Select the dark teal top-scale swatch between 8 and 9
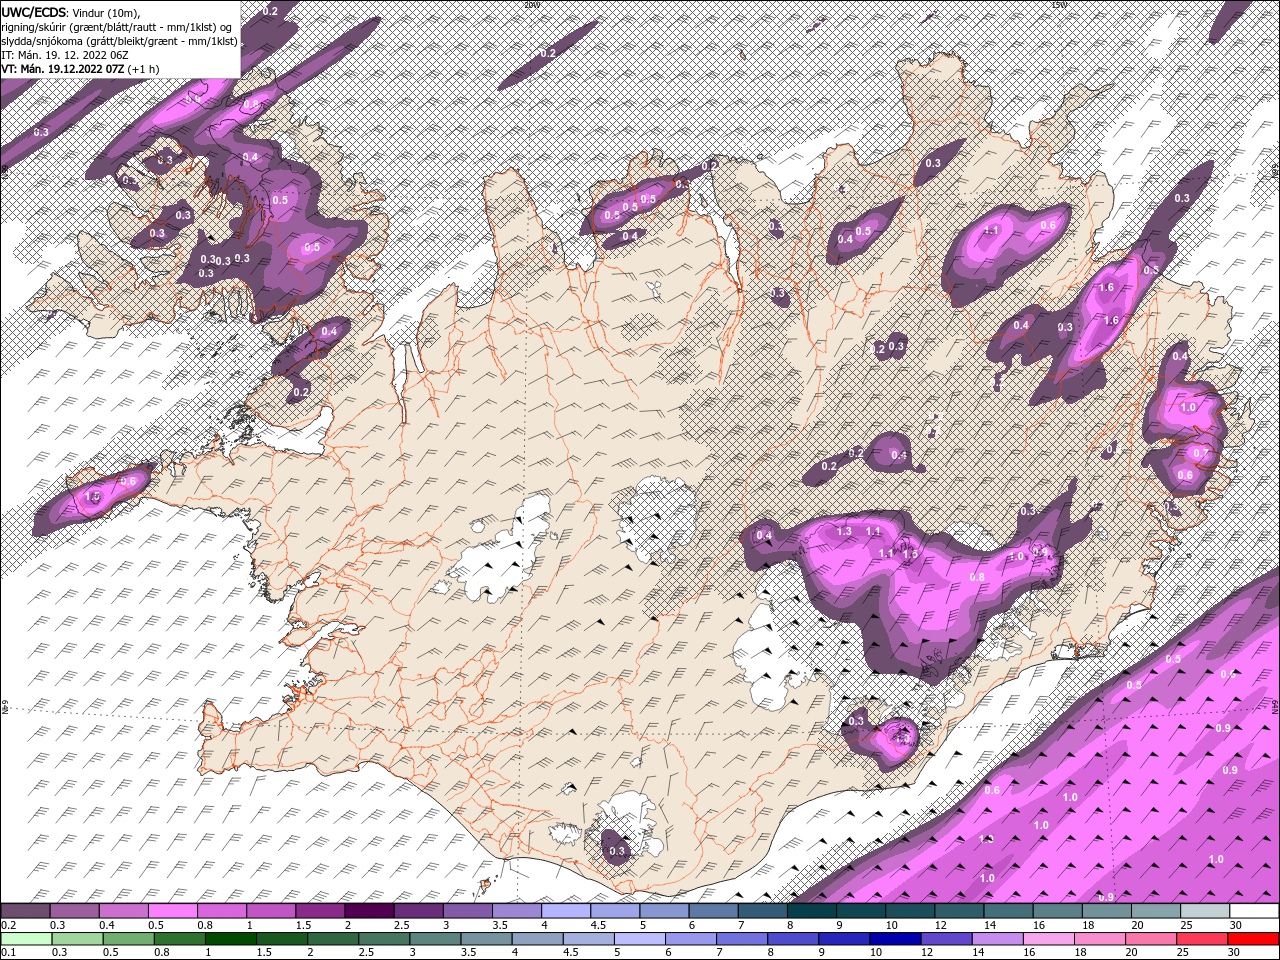 click(812, 911)
